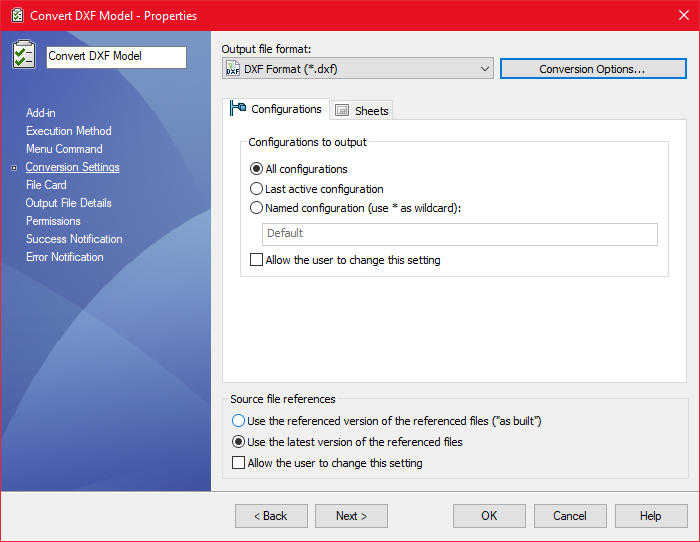The height and width of the screenshot is (542, 700).
Task: Click the task checklist icon beside name field
Action: point(24,54)
